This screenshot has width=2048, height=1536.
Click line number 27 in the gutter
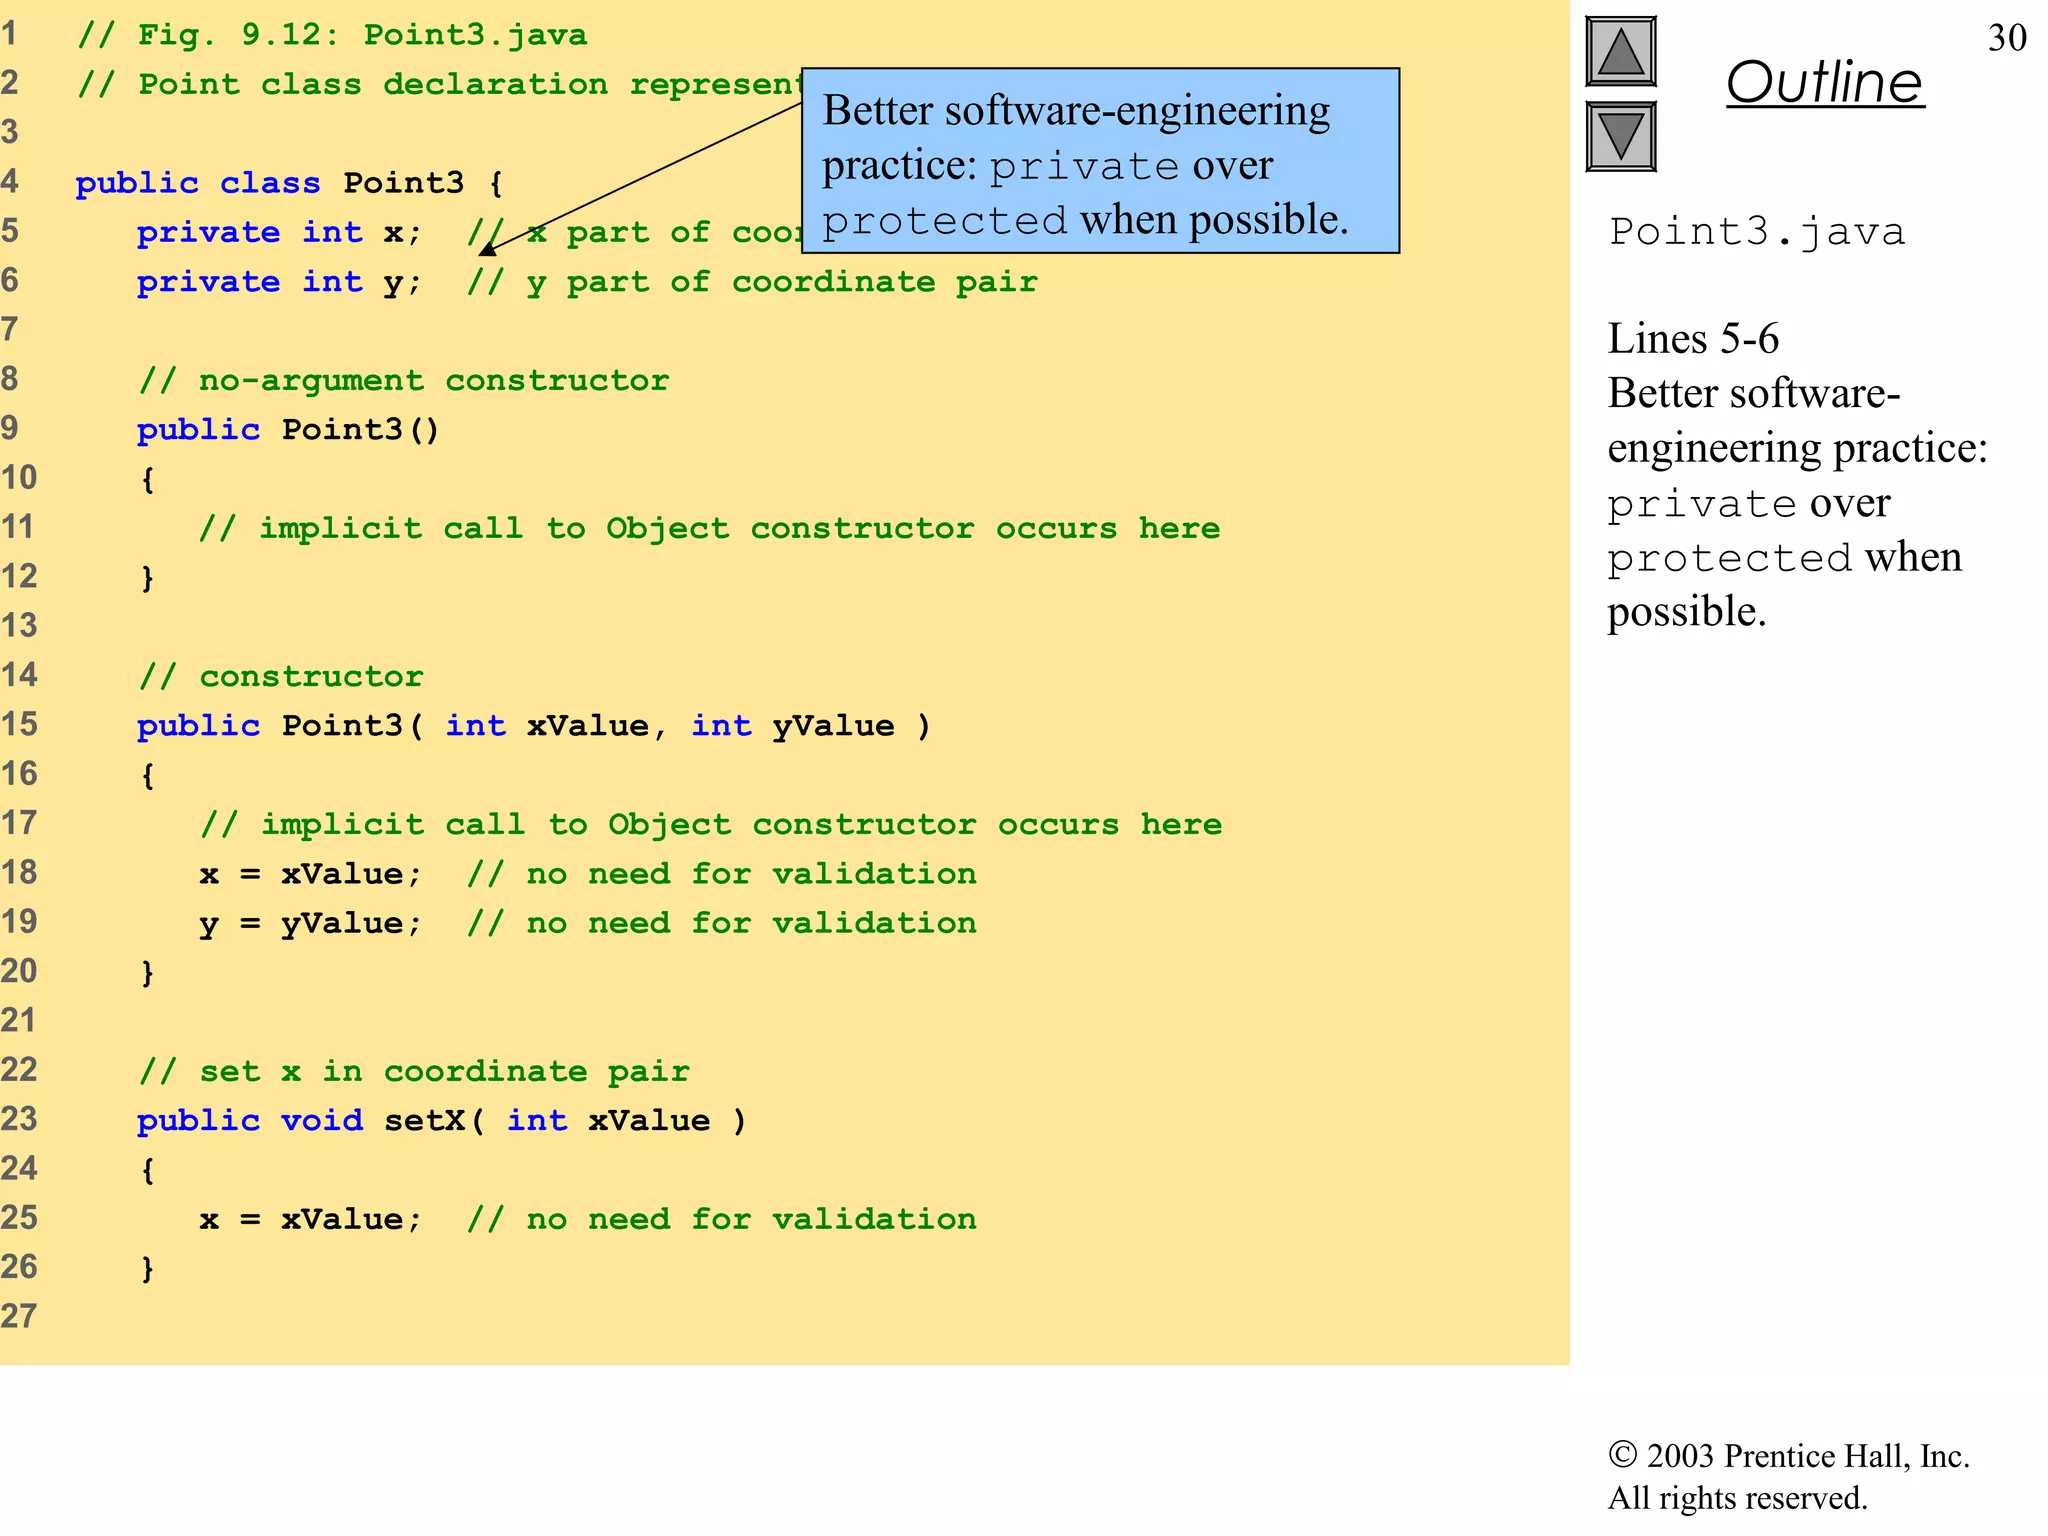pos(19,1316)
